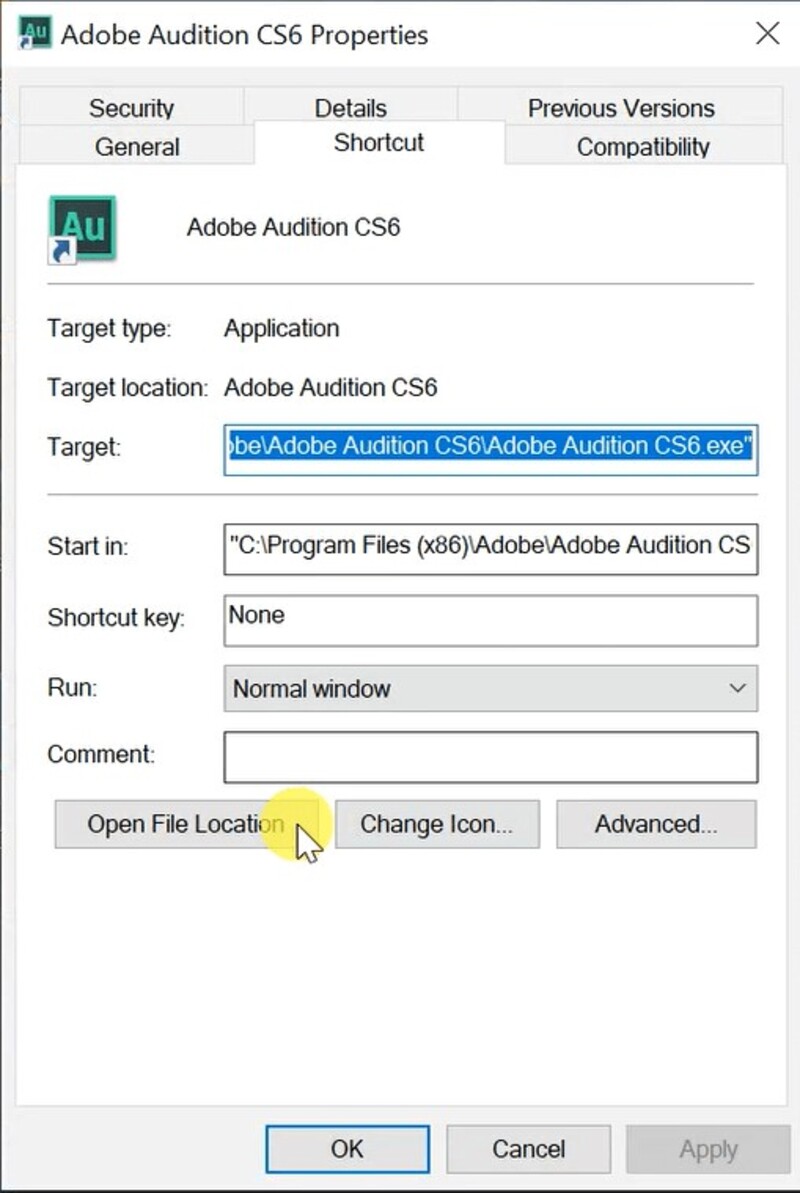Confirm changes with the OK button

(347, 1148)
